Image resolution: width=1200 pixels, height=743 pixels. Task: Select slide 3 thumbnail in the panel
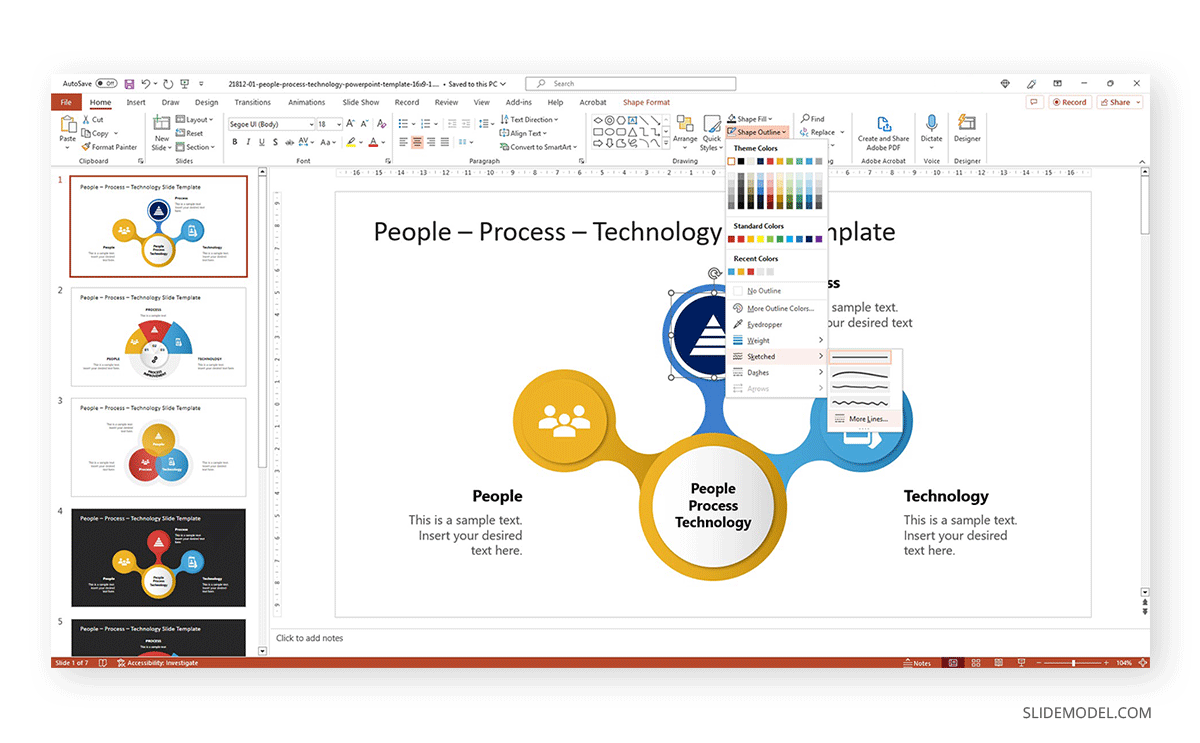(157, 447)
